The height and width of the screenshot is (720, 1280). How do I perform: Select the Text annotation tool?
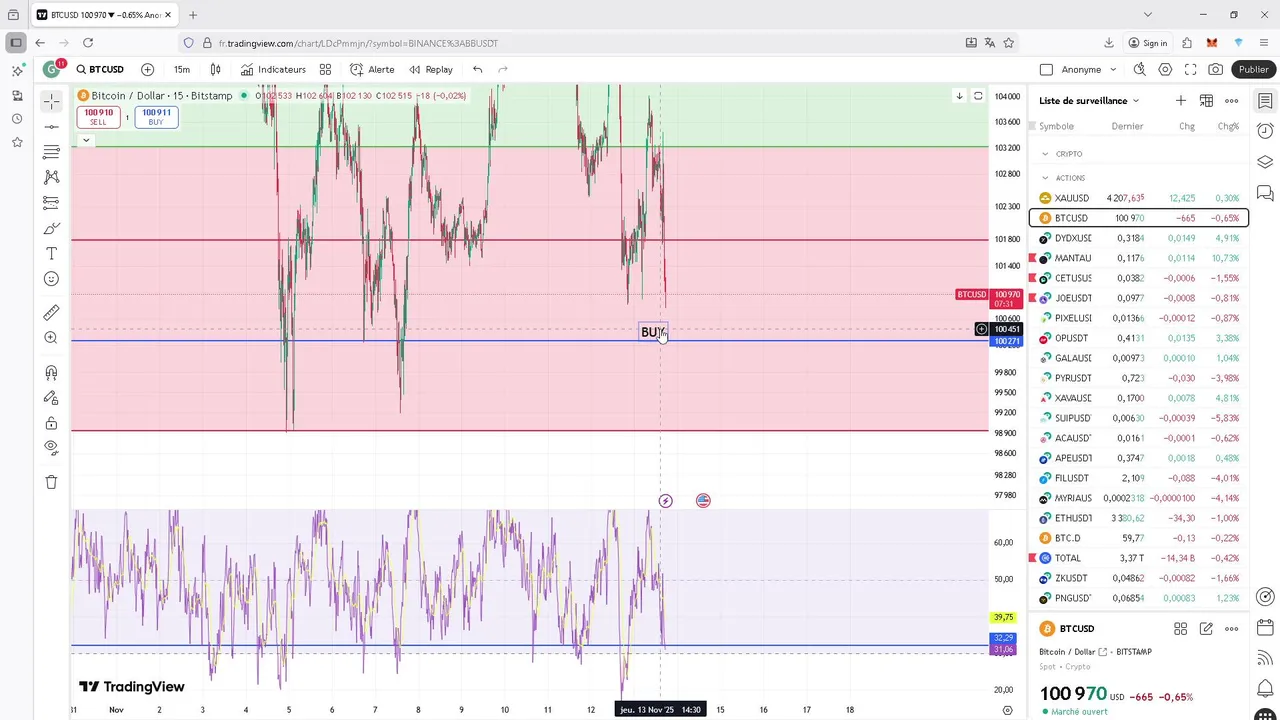point(51,254)
